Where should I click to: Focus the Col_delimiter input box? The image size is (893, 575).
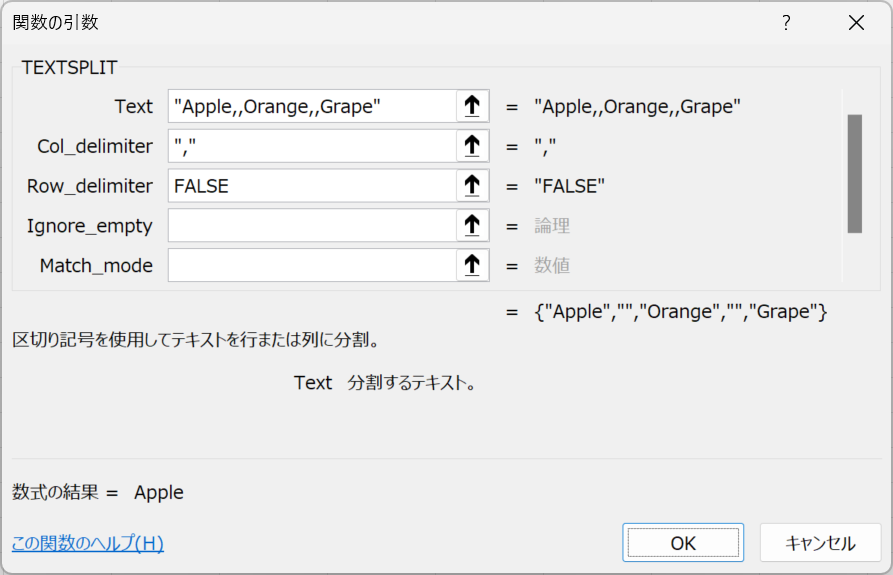(x=312, y=146)
